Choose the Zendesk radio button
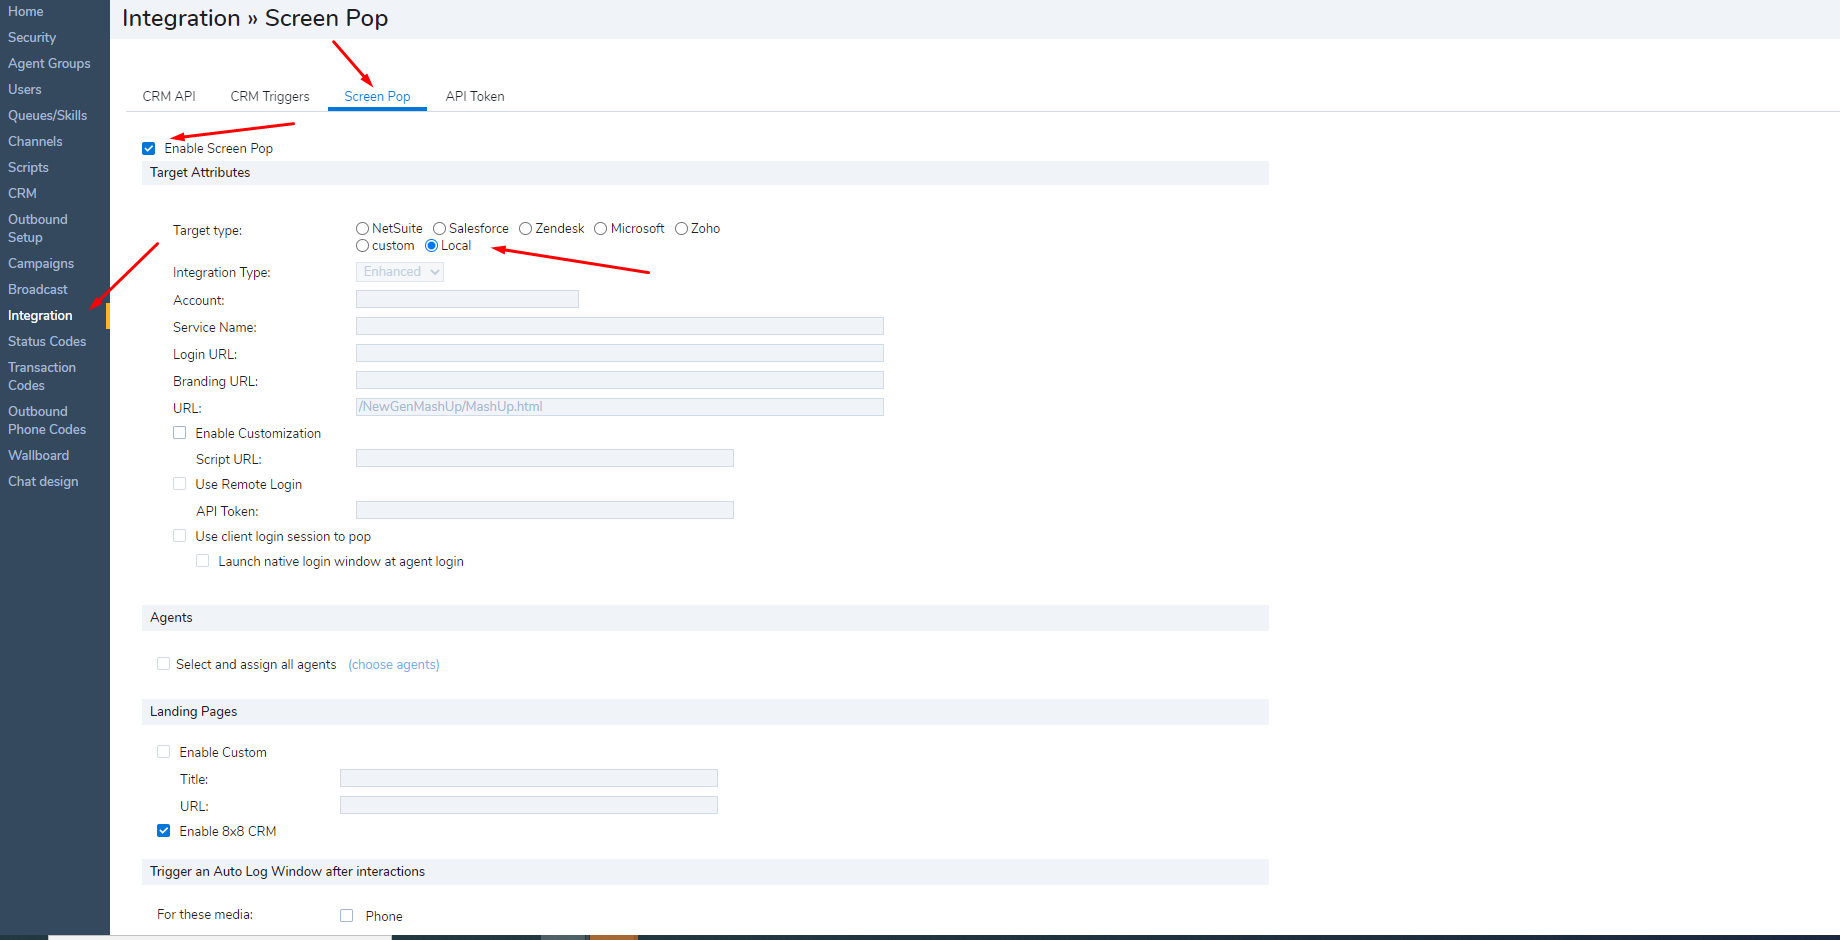Screen dimensions: 1840x940 point(526,229)
